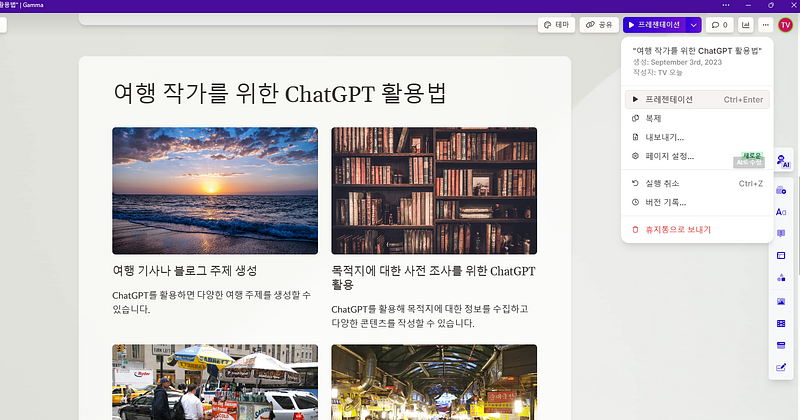The width and height of the screenshot is (800, 420).
Task: Select 내보내기... export menu item
Action: coord(697,137)
